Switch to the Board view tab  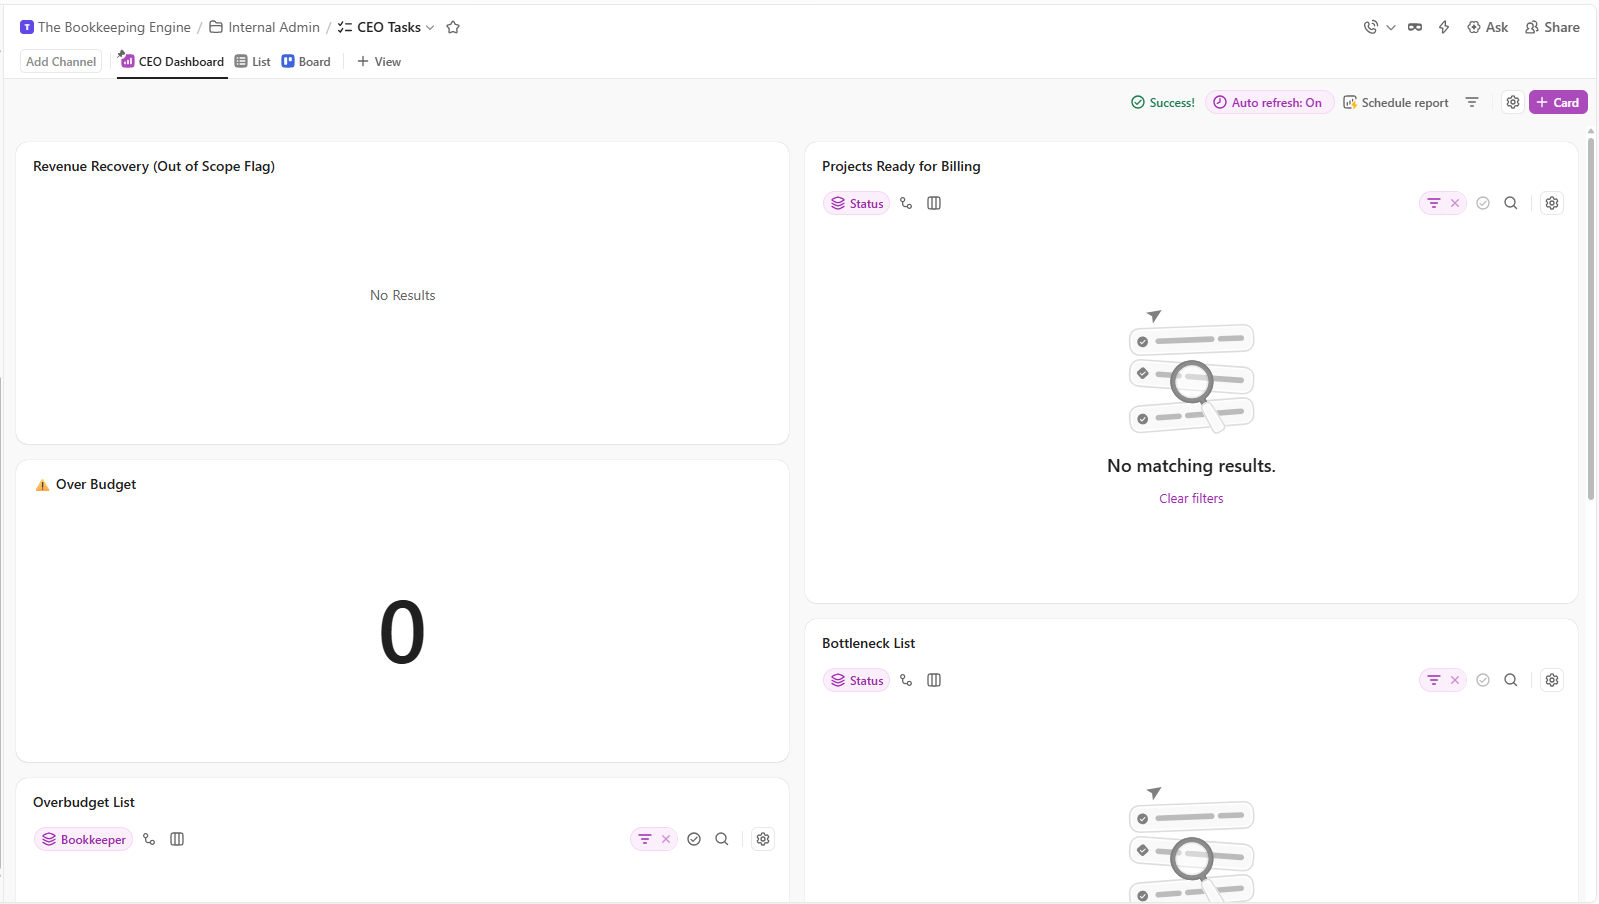306,61
